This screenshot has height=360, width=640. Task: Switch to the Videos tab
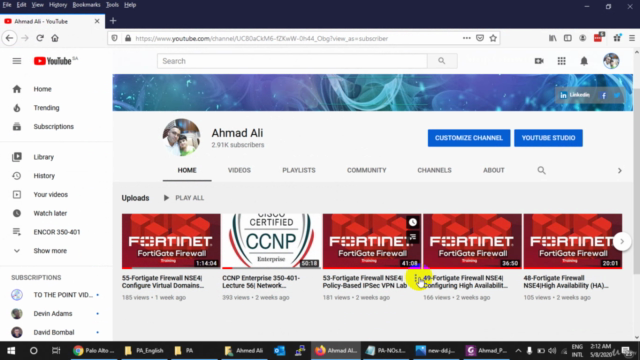(239, 170)
